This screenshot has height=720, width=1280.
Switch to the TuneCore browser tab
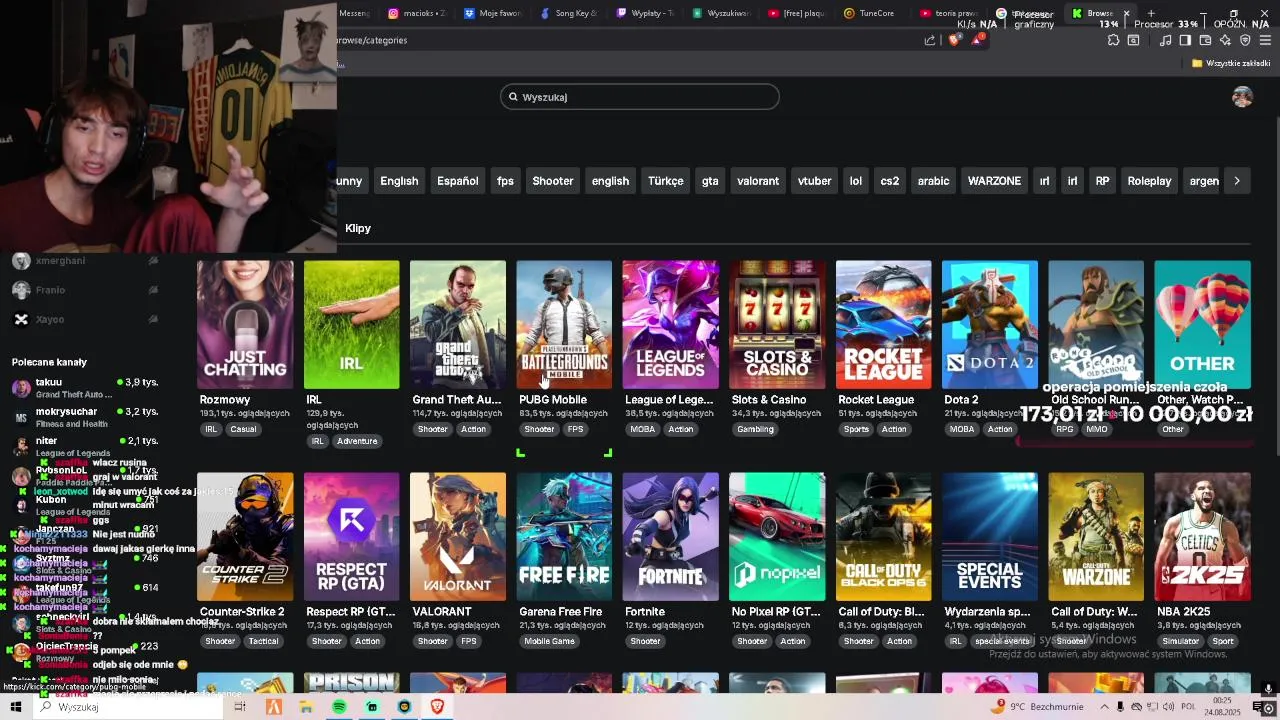click(x=870, y=13)
